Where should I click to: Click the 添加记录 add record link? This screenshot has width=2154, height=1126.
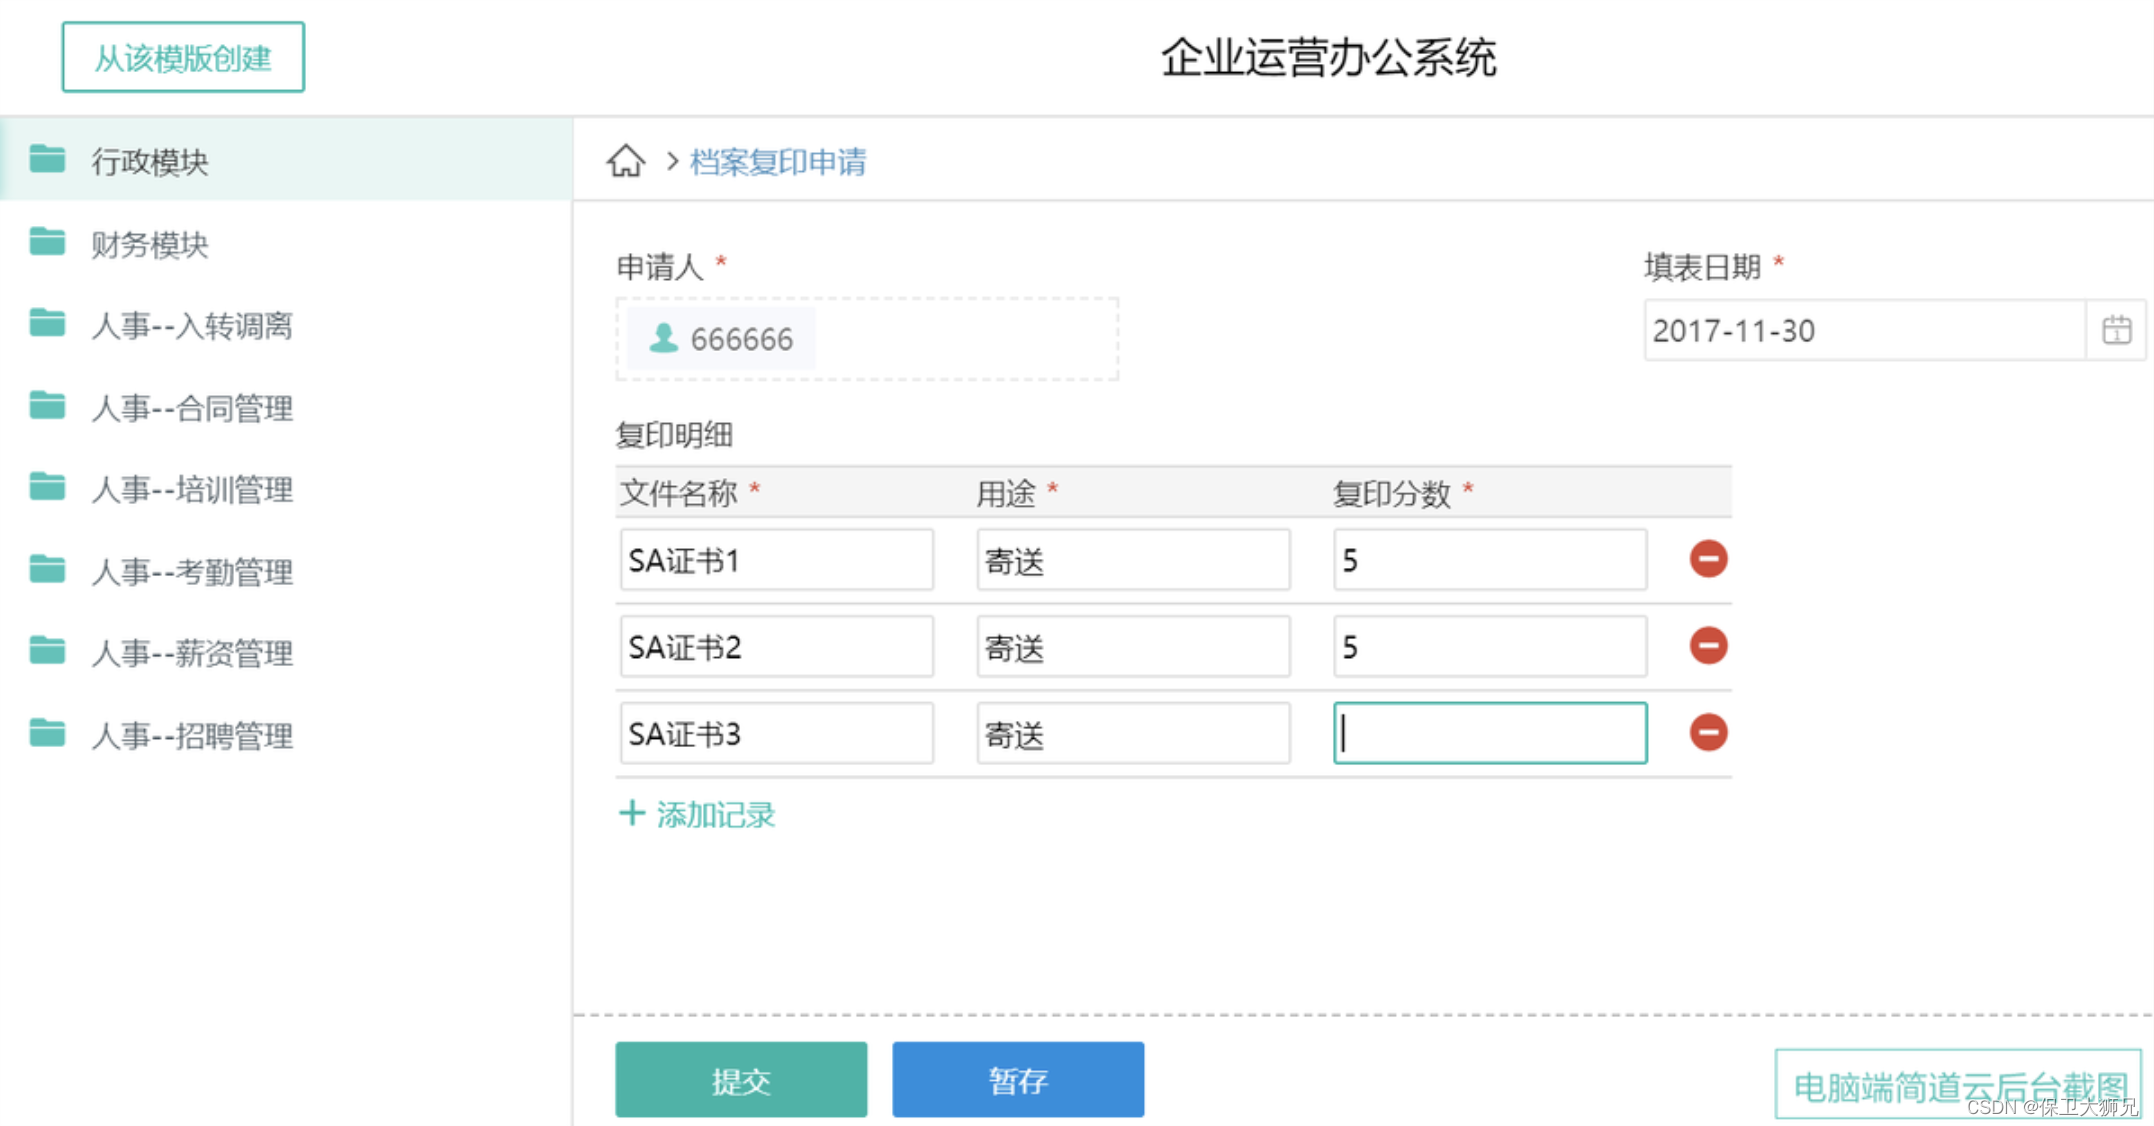698,815
